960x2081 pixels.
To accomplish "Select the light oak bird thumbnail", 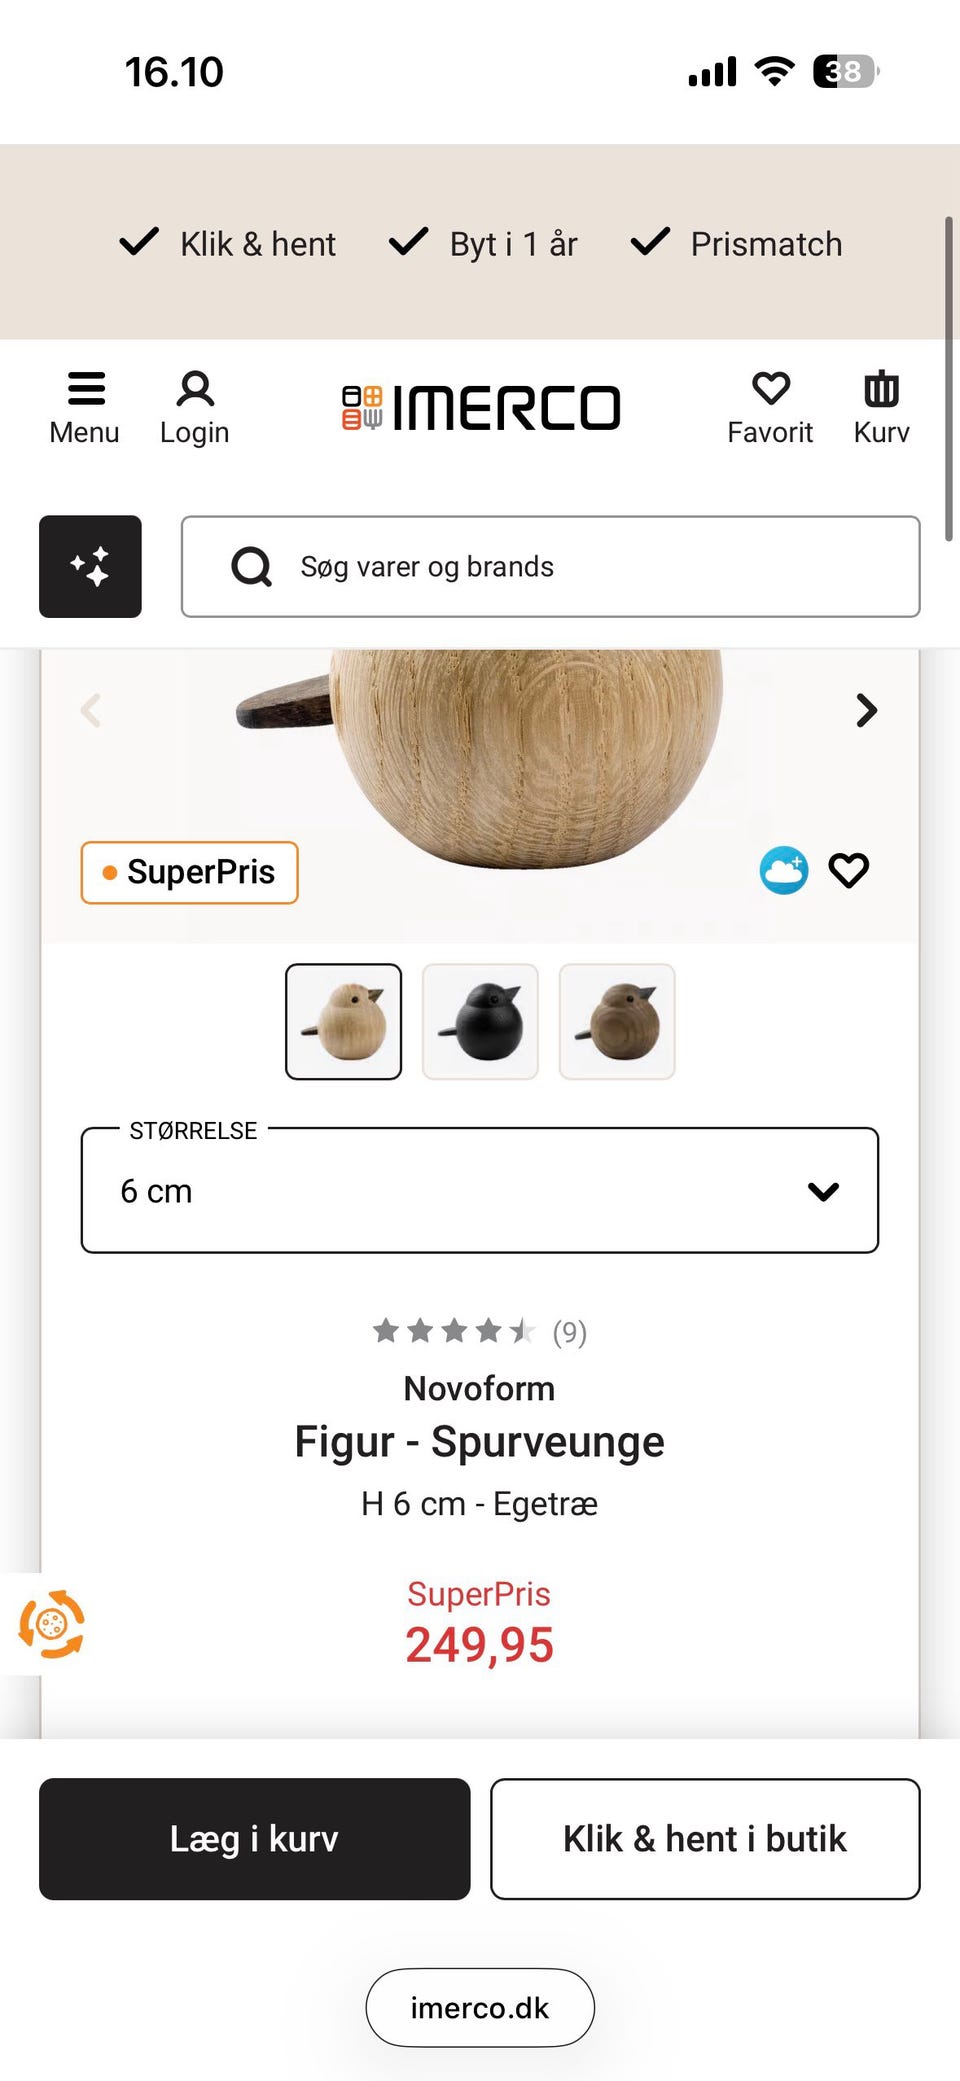I will pyautogui.click(x=344, y=1021).
